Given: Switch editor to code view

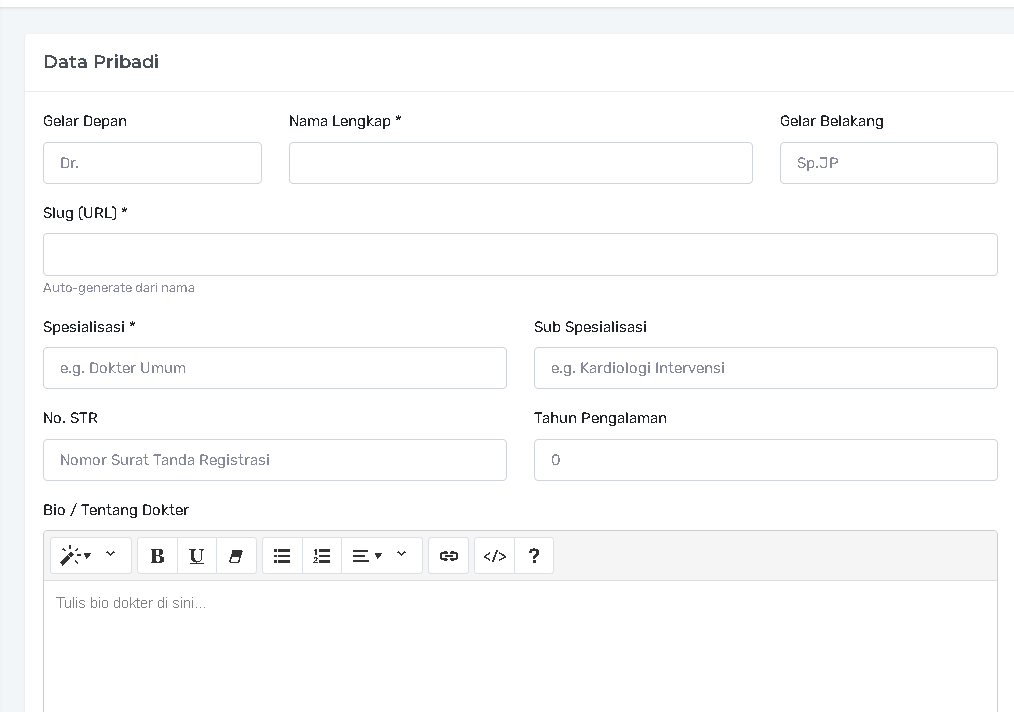Looking at the screenshot, I should [494, 556].
